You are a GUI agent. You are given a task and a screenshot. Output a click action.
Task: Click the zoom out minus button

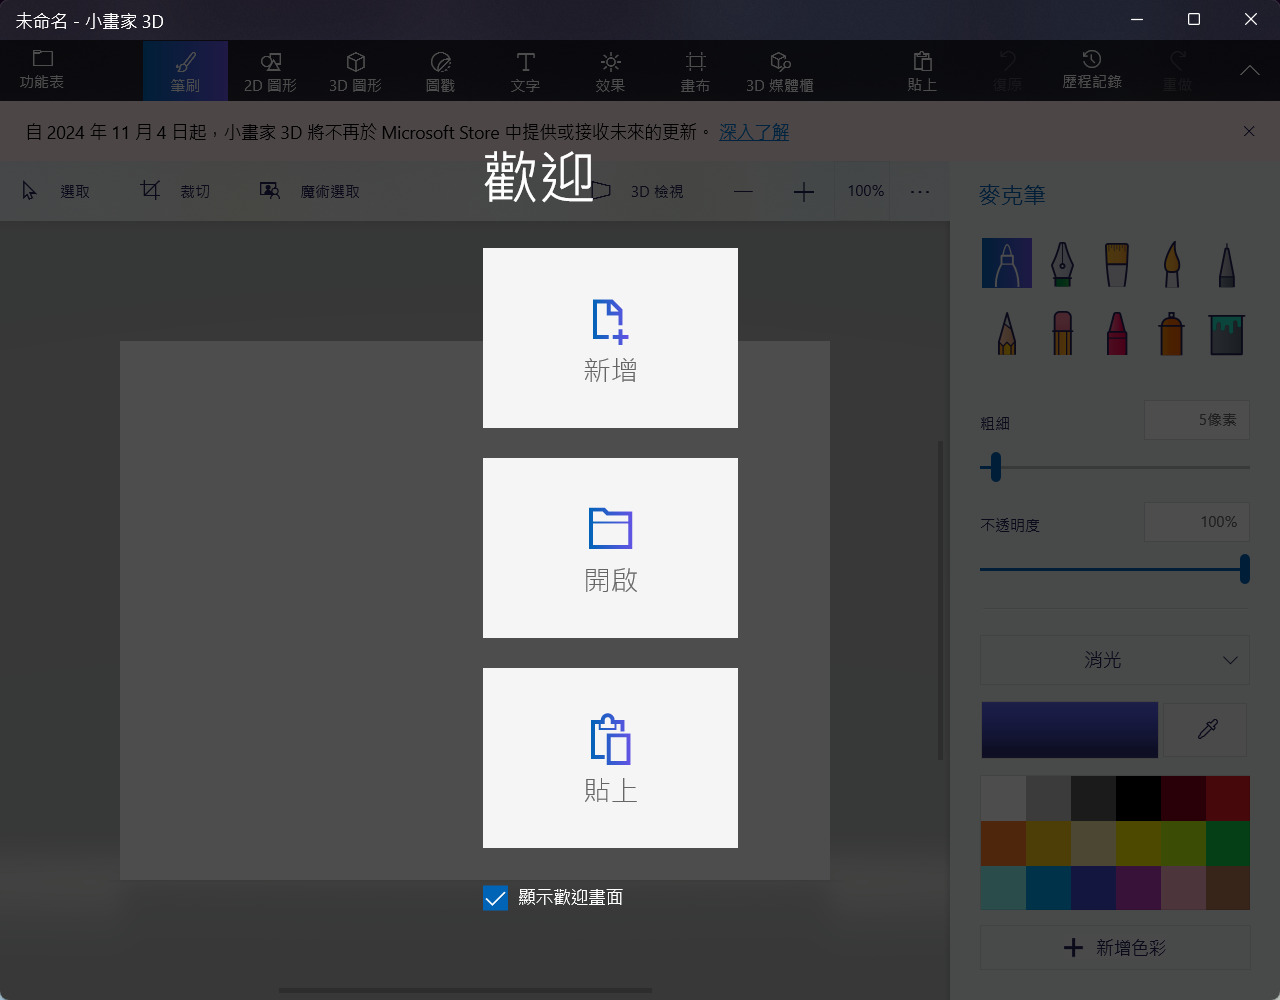click(743, 191)
